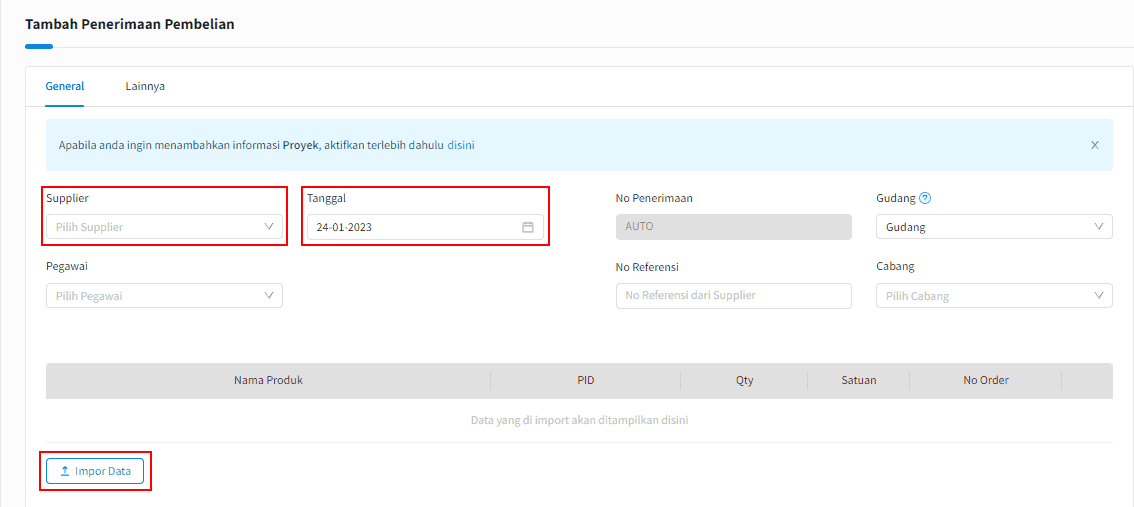
Task: Focus the No Referensi dari Supplier field
Action: tap(733, 296)
